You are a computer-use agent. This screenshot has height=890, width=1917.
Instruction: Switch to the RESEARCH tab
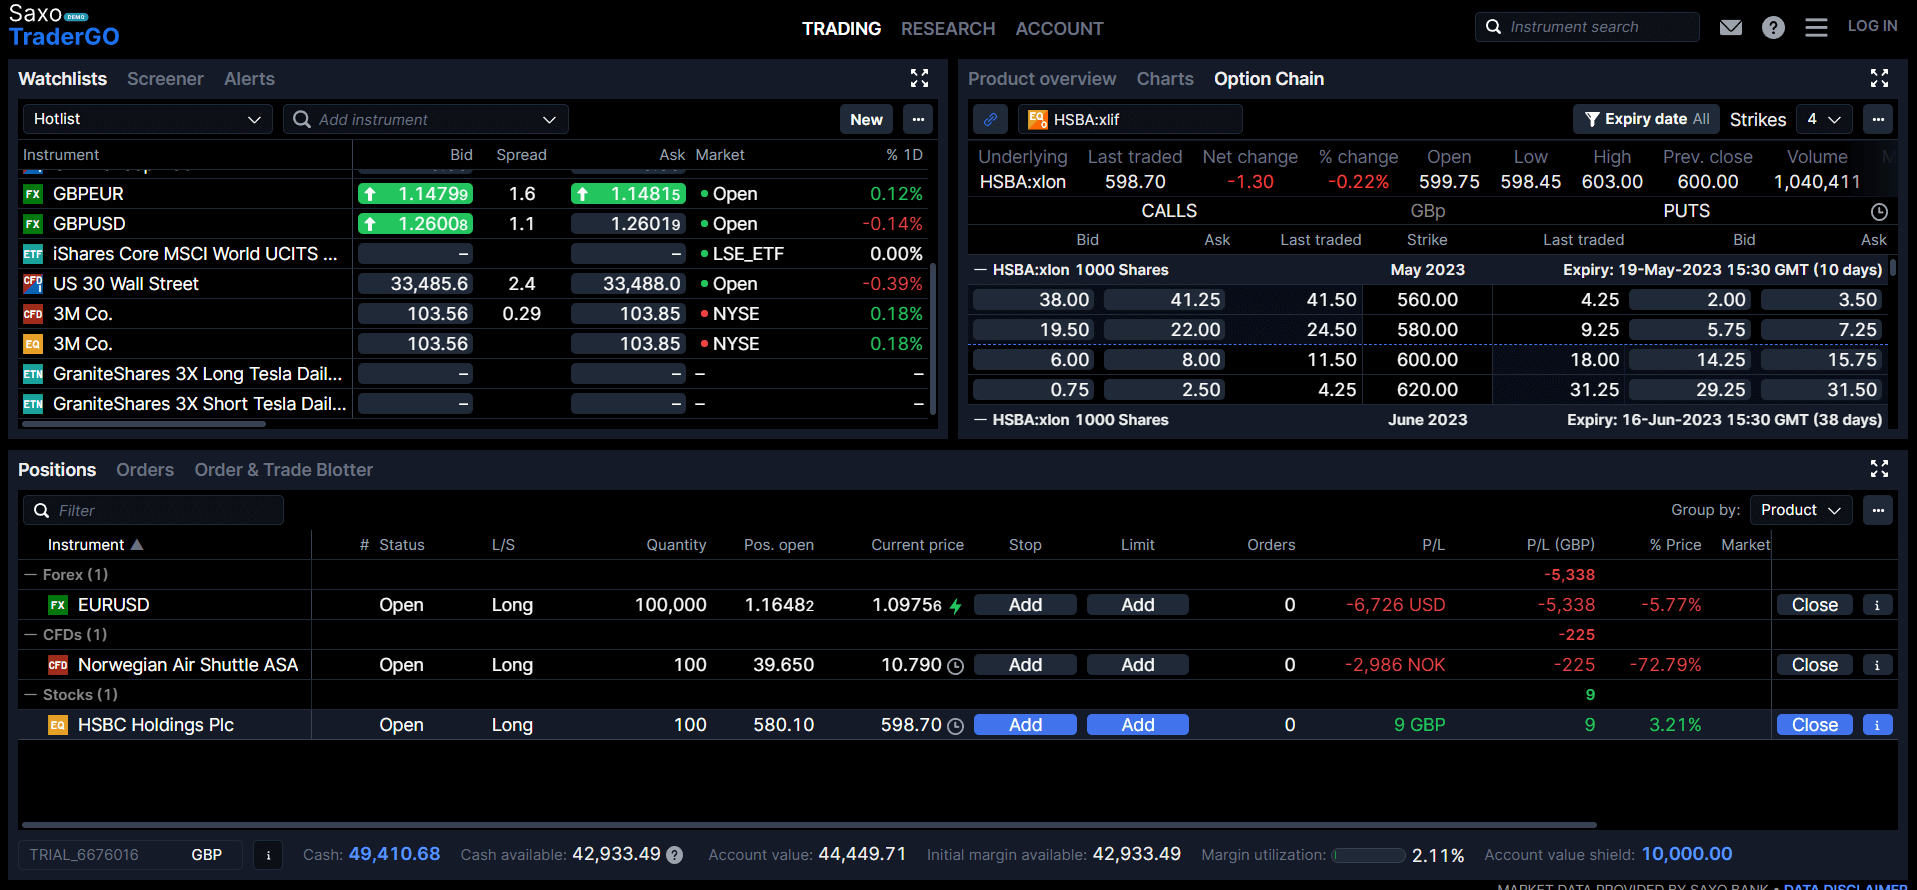[948, 29]
